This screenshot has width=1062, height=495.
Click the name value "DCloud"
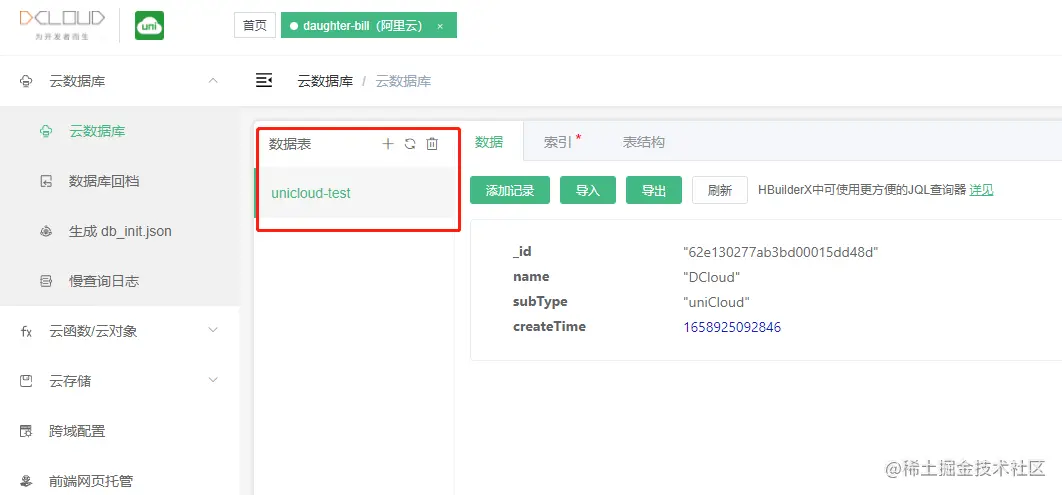coord(711,278)
